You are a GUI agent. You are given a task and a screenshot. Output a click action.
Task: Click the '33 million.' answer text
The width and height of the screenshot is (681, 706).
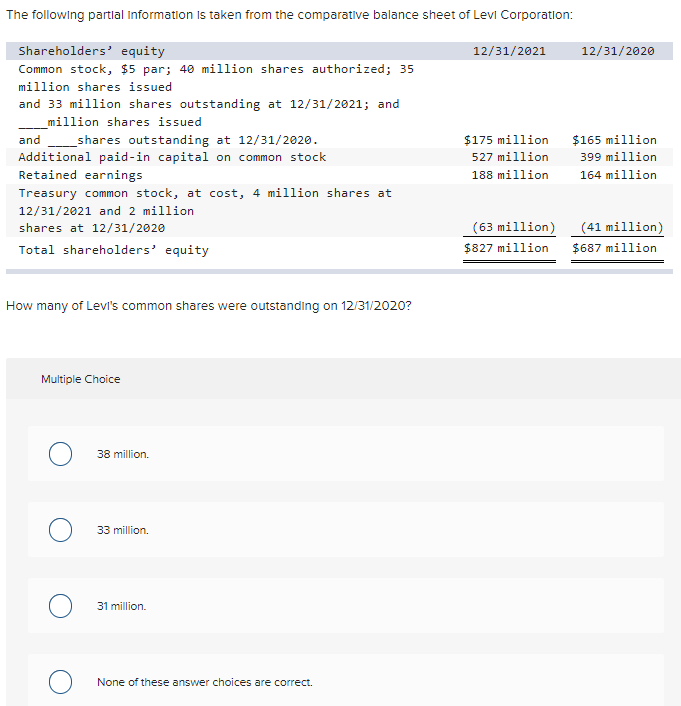point(123,530)
